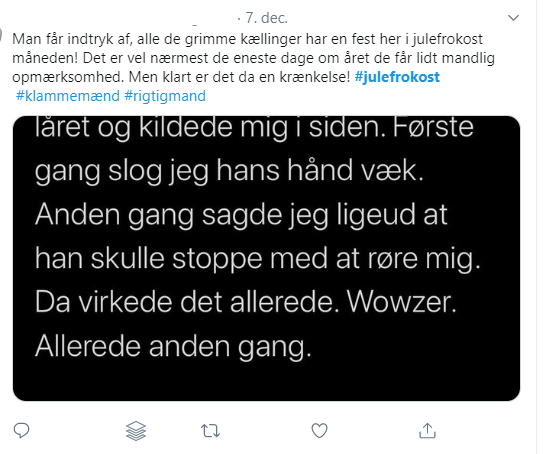Click the 'Allerede anden gang.' line in image
Image resolution: width=545 pixels, height=454 pixels.
click(x=173, y=347)
